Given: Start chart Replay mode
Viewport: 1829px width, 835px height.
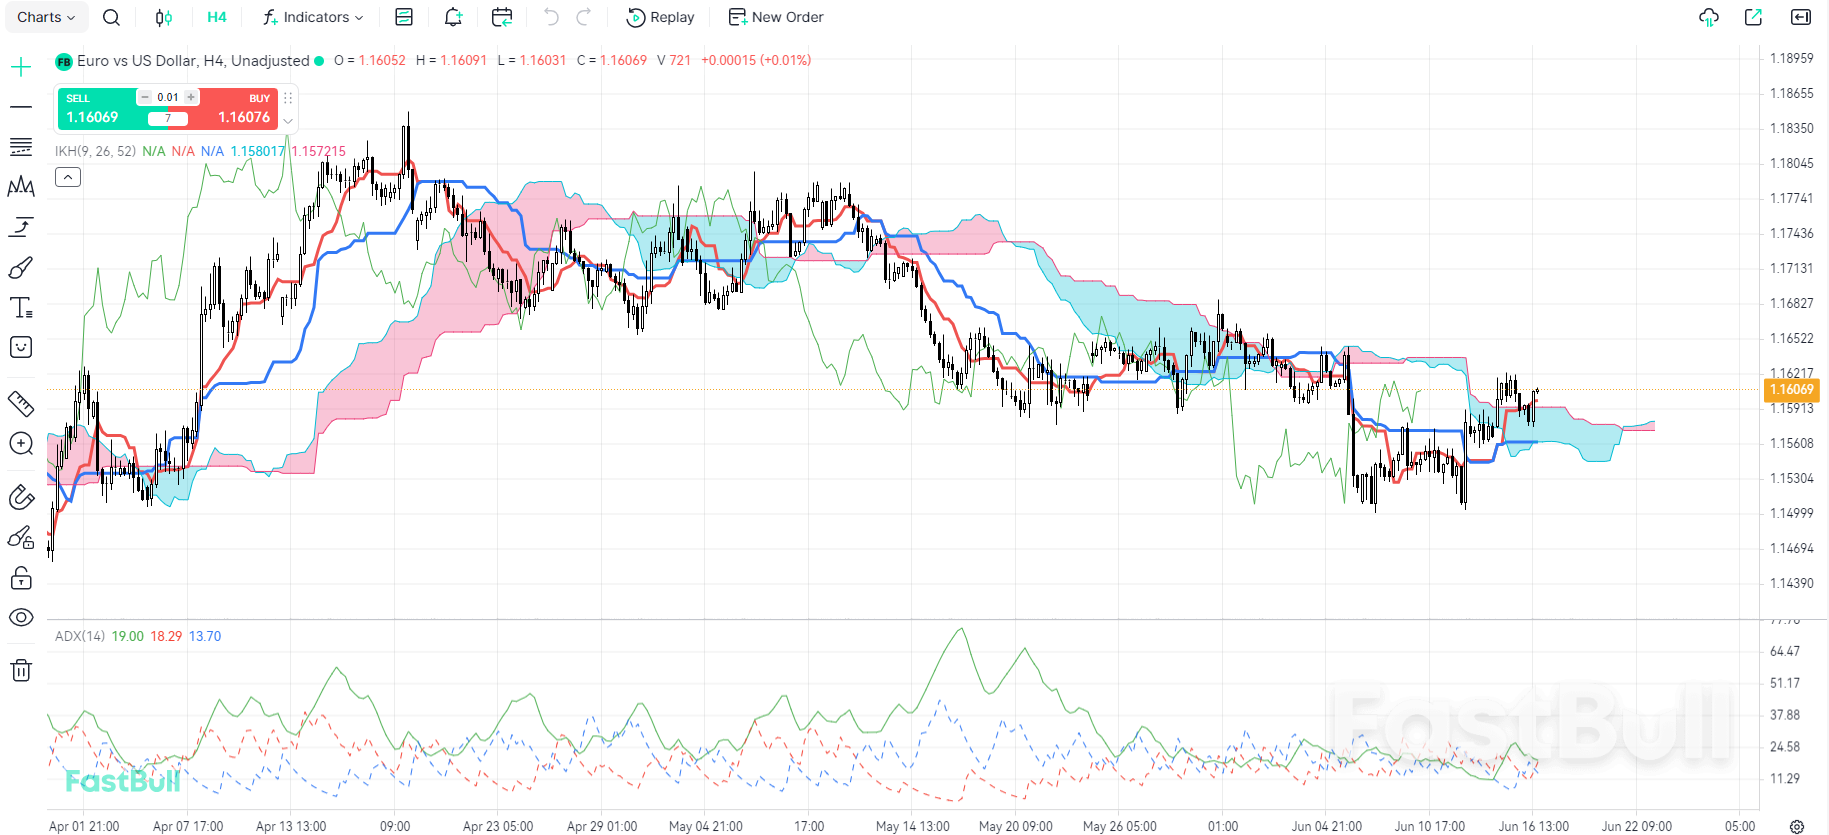Looking at the screenshot, I should [660, 17].
